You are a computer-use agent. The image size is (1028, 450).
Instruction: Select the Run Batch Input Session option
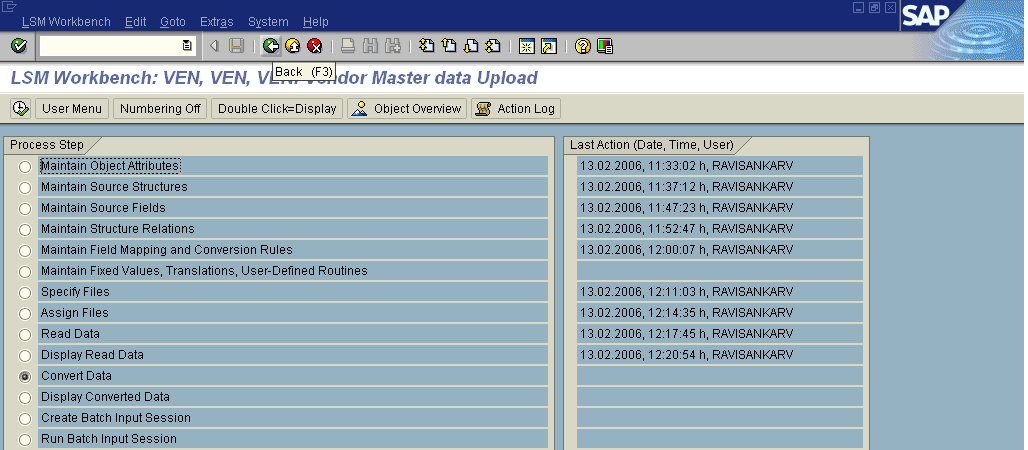click(25, 440)
